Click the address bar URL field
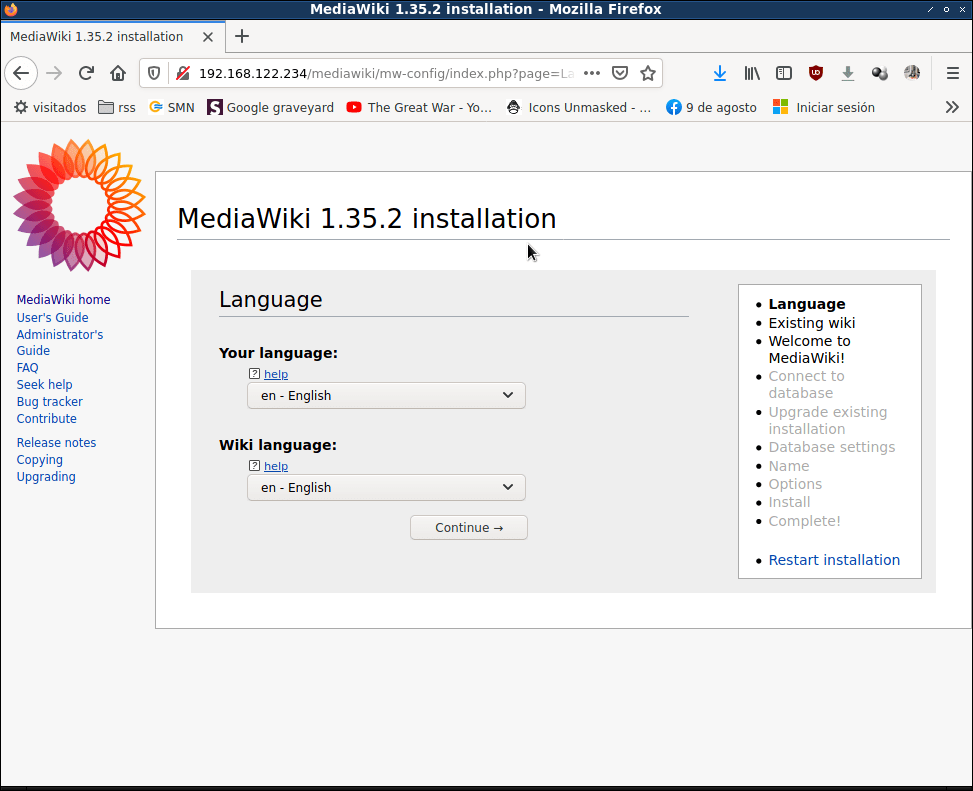The image size is (973, 791). [386, 73]
